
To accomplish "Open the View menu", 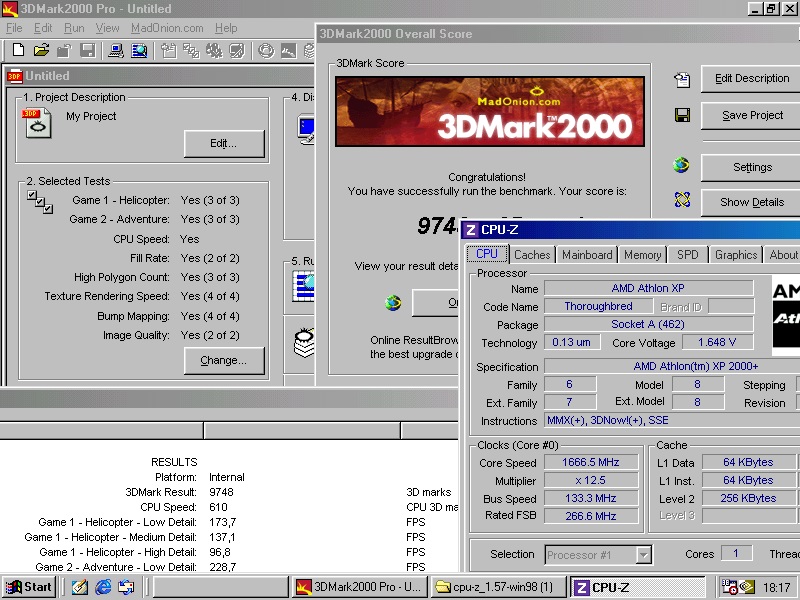I will (x=107, y=28).
